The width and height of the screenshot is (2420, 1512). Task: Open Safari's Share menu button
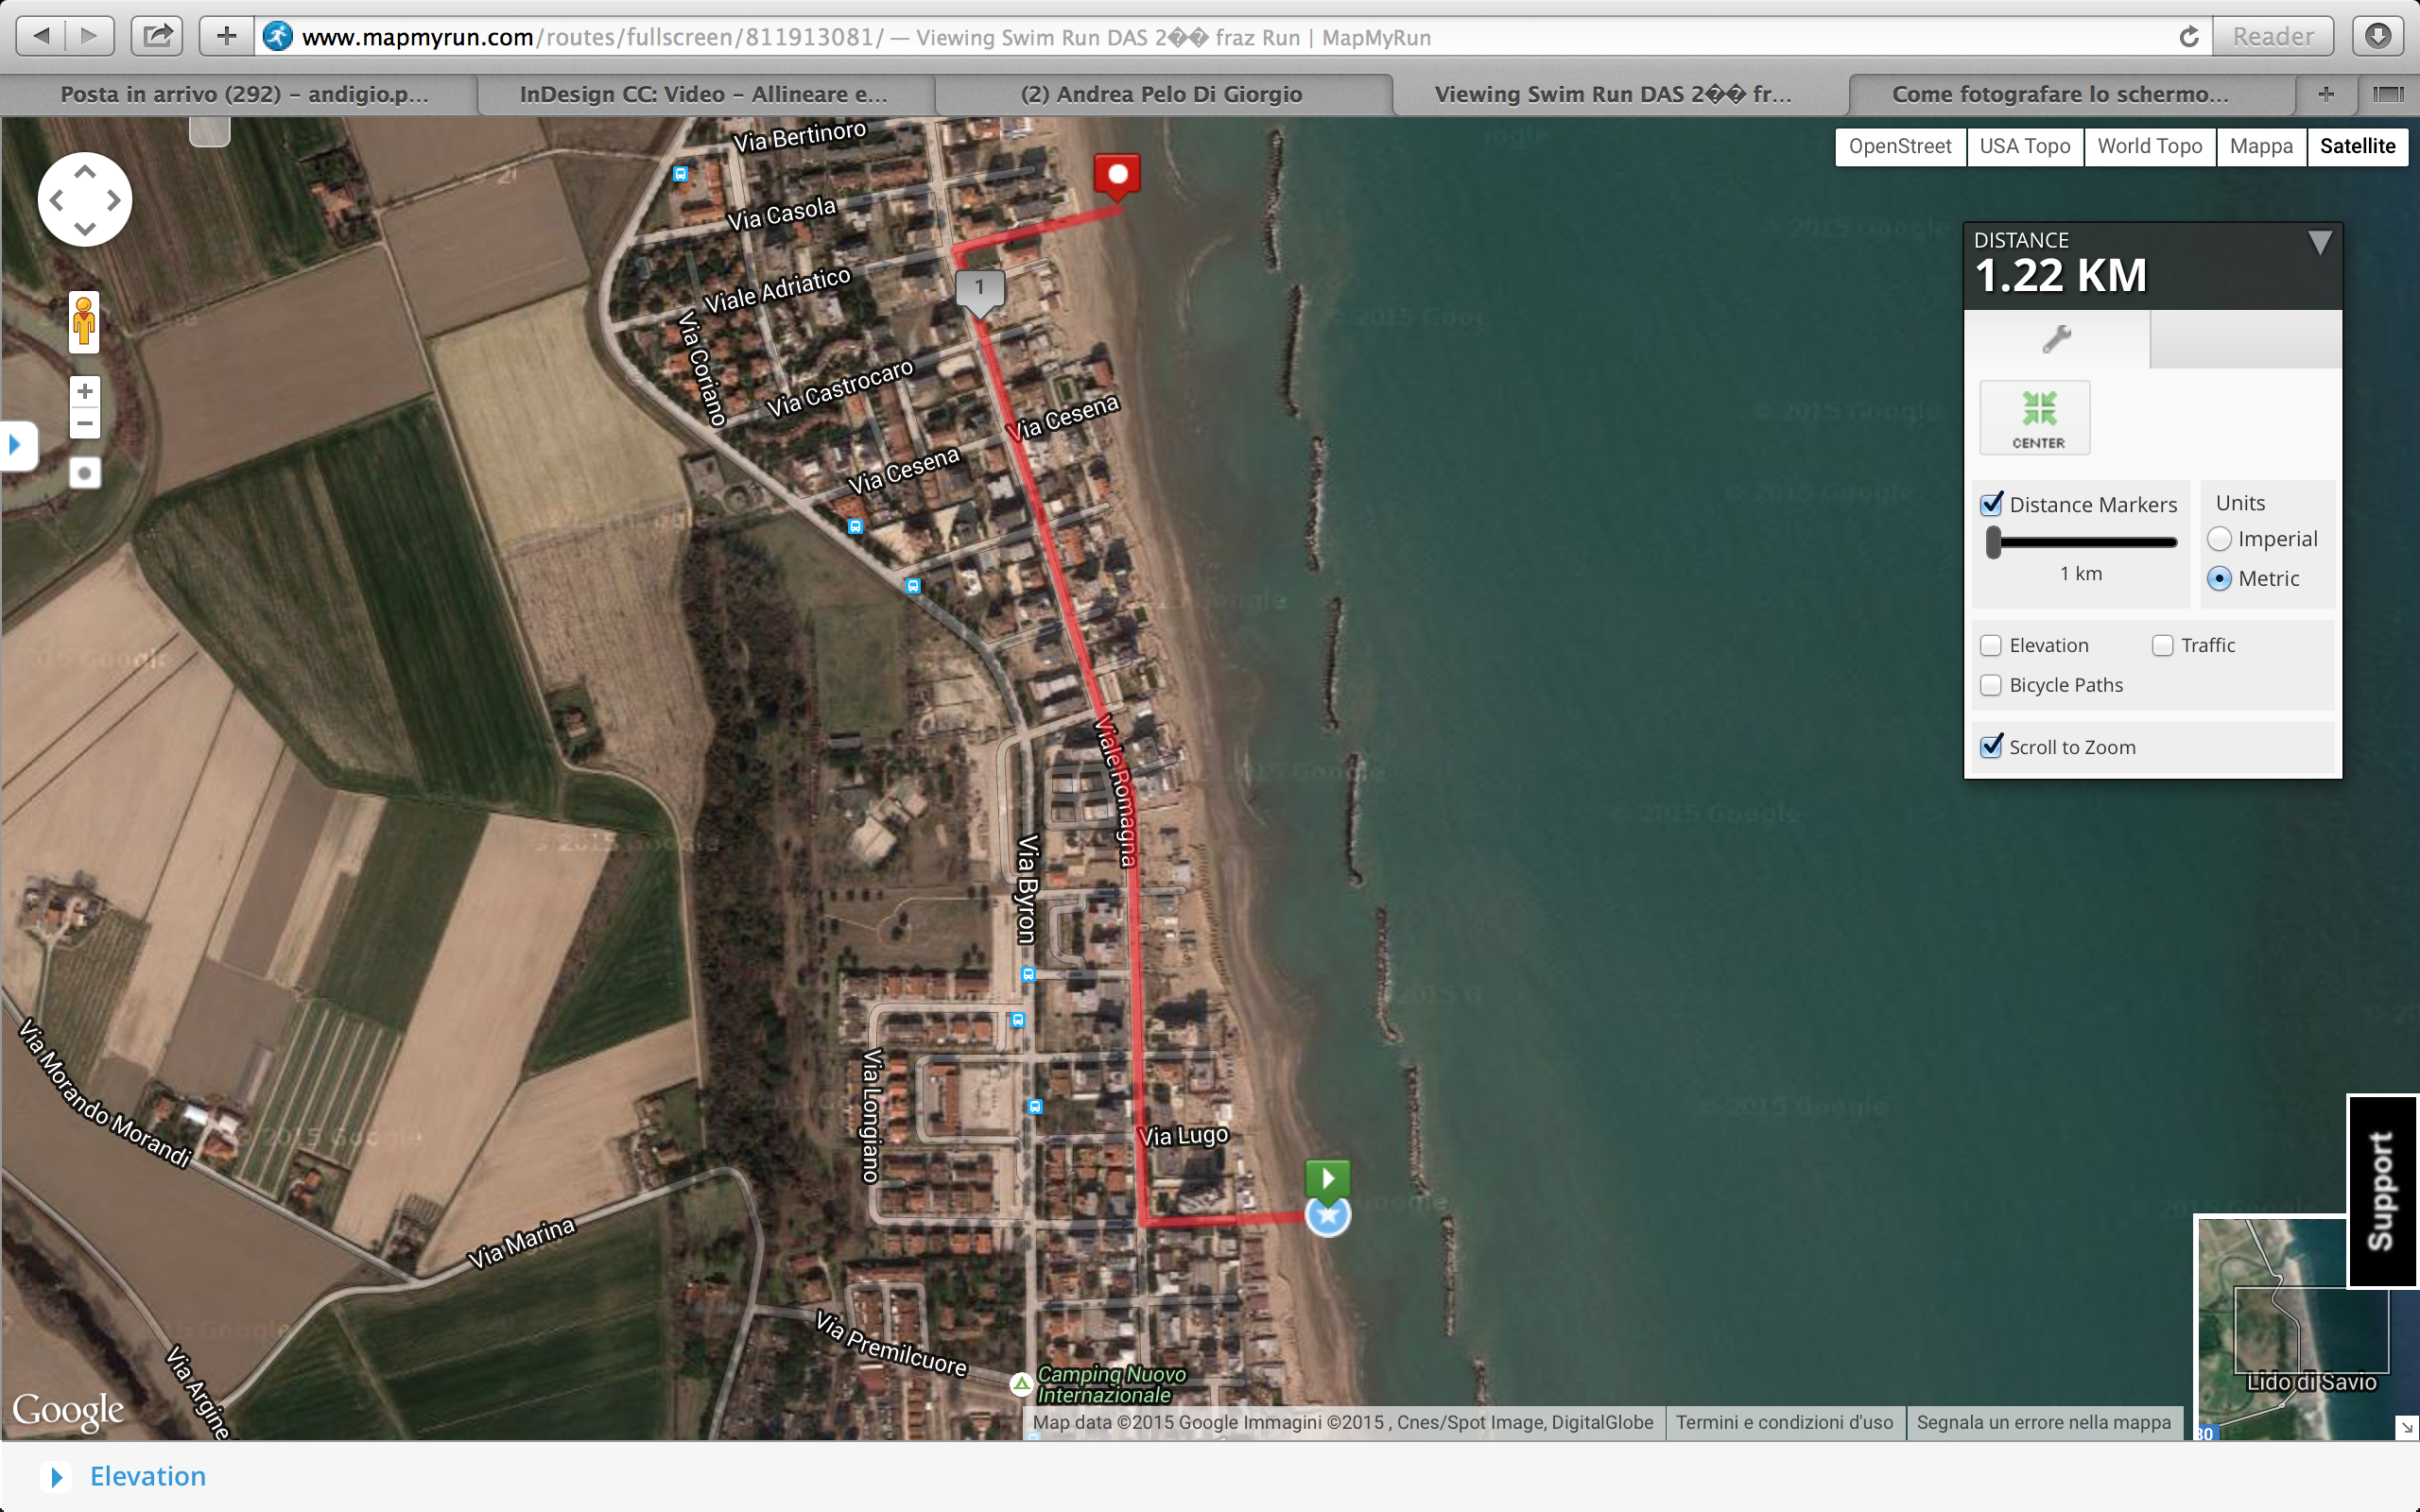[x=157, y=37]
